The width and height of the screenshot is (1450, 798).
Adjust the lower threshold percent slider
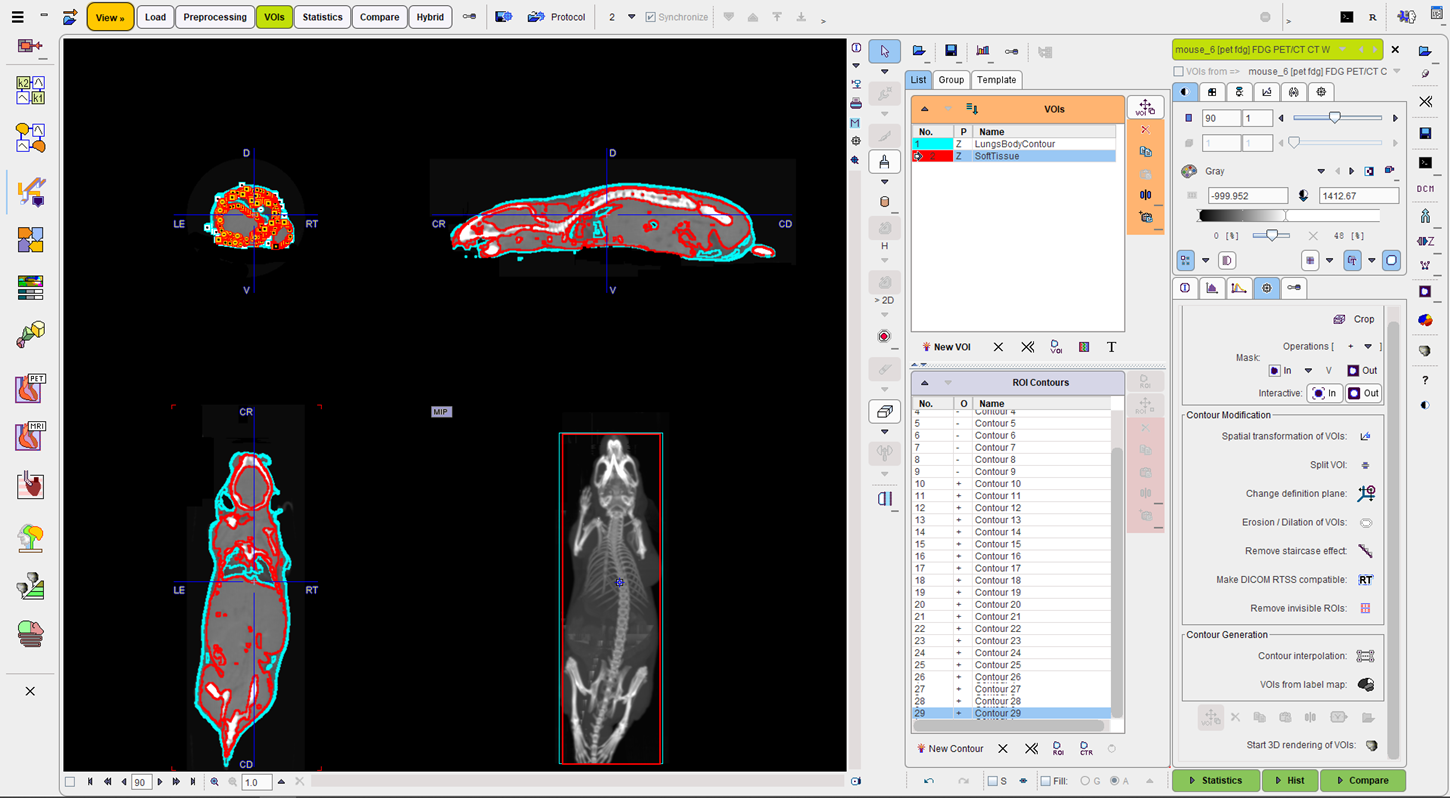pyautogui.click(x=1271, y=235)
